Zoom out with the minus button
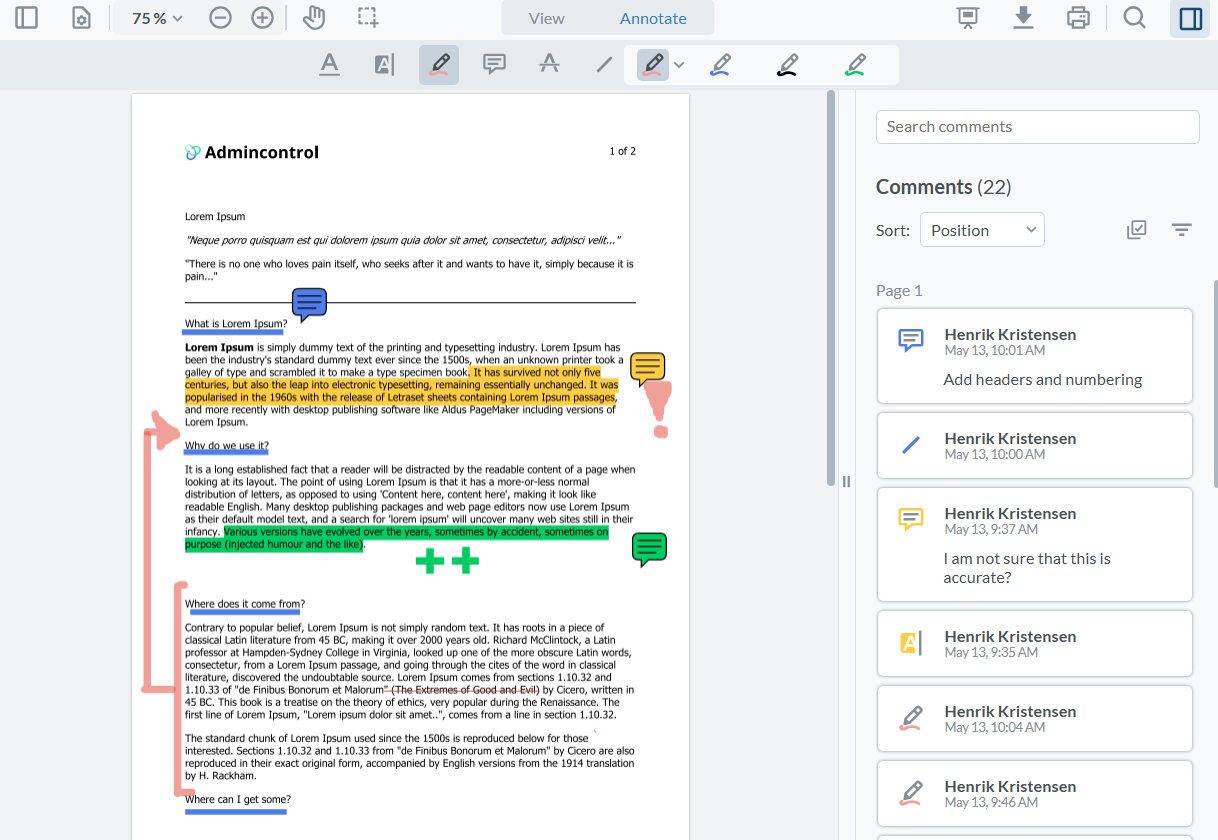This screenshot has height=840, width=1218. click(221, 18)
